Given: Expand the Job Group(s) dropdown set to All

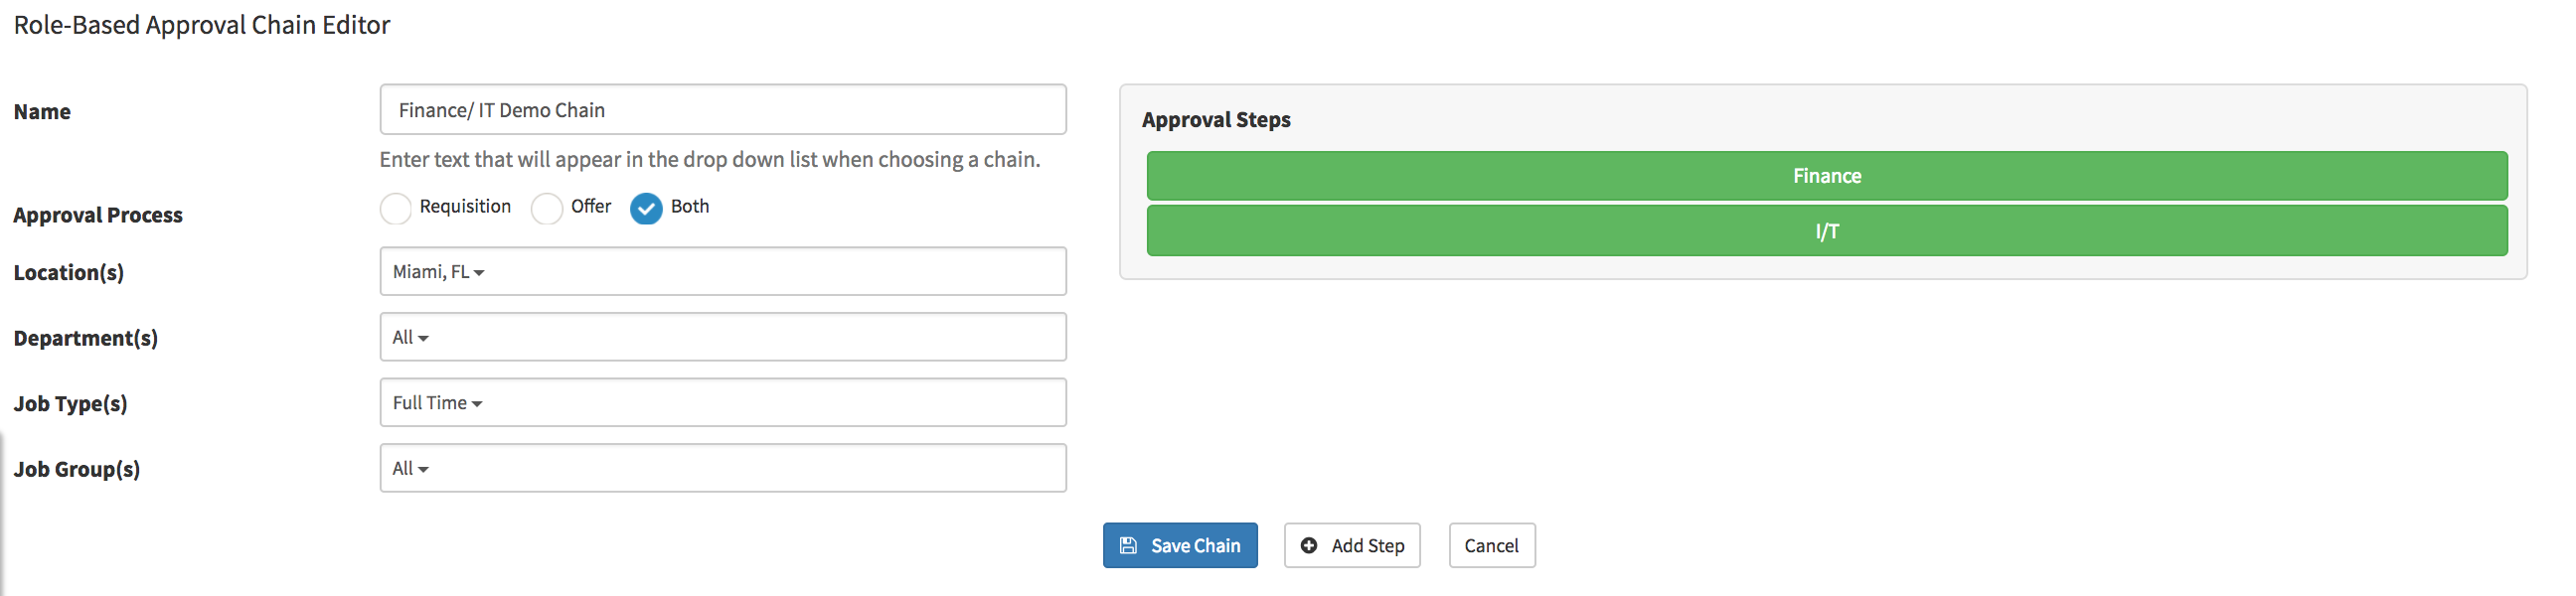Looking at the screenshot, I should 722,467.
